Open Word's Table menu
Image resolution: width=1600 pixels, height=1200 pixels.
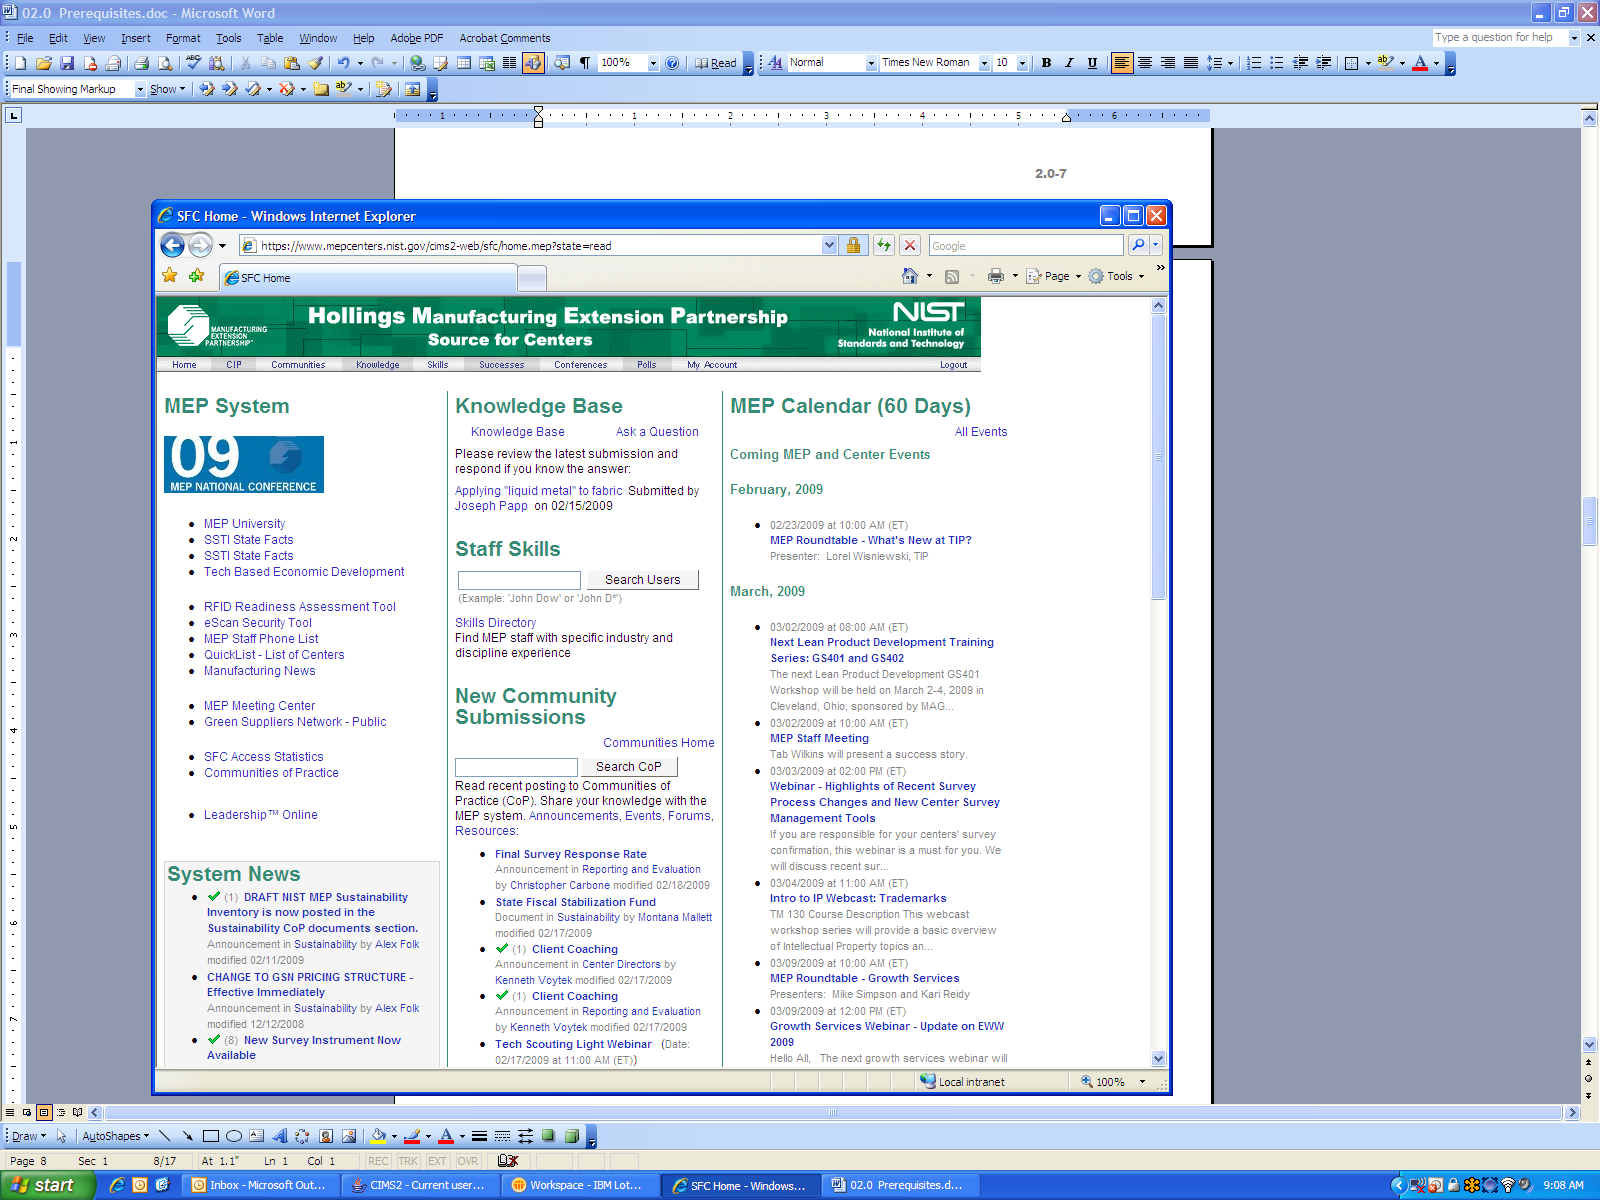pyautogui.click(x=270, y=38)
